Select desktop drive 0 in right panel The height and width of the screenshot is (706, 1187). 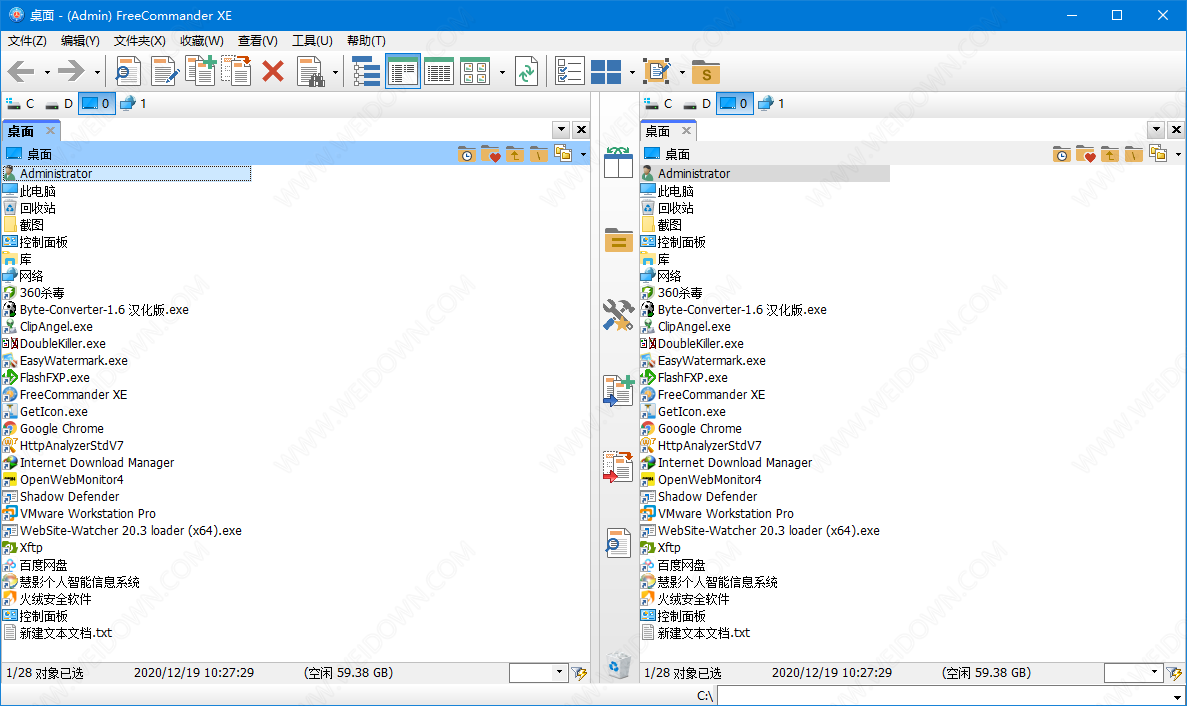(x=734, y=104)
